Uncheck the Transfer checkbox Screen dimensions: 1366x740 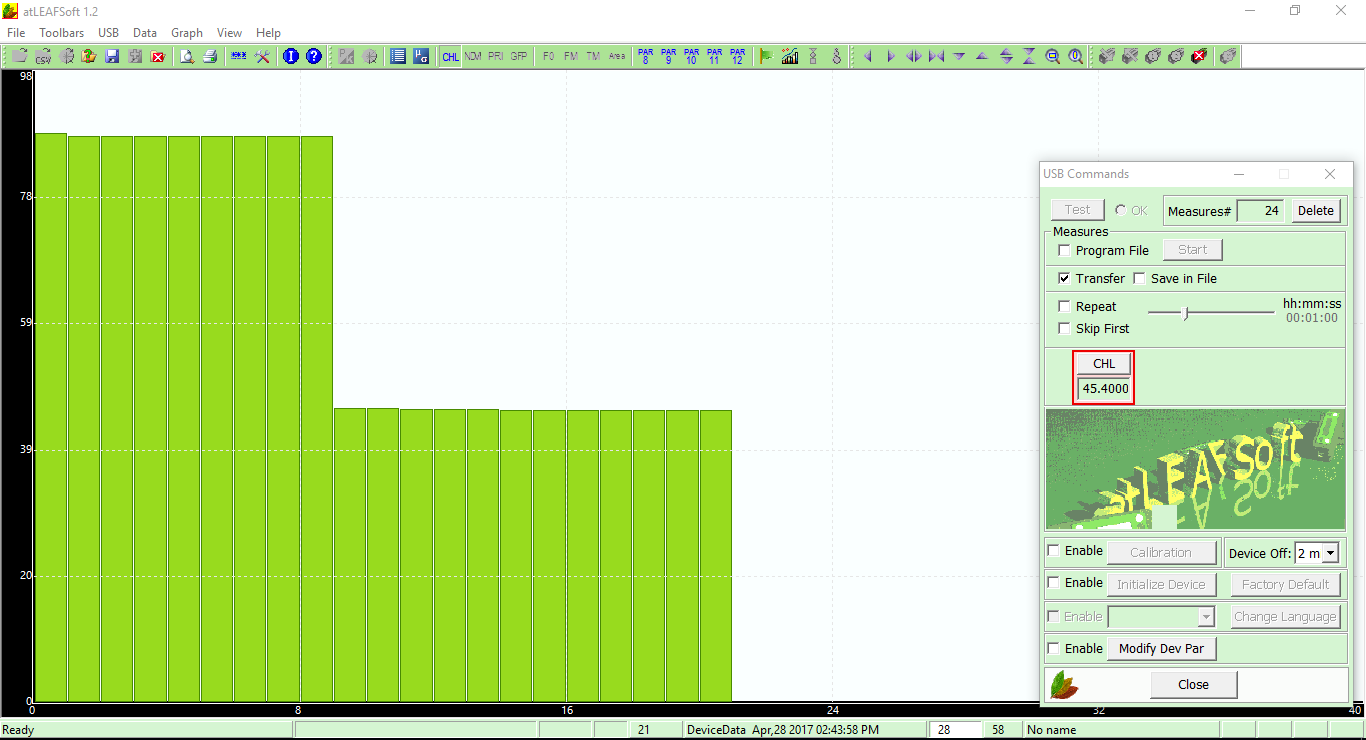pyautogui.click(x=1064, y=279)
